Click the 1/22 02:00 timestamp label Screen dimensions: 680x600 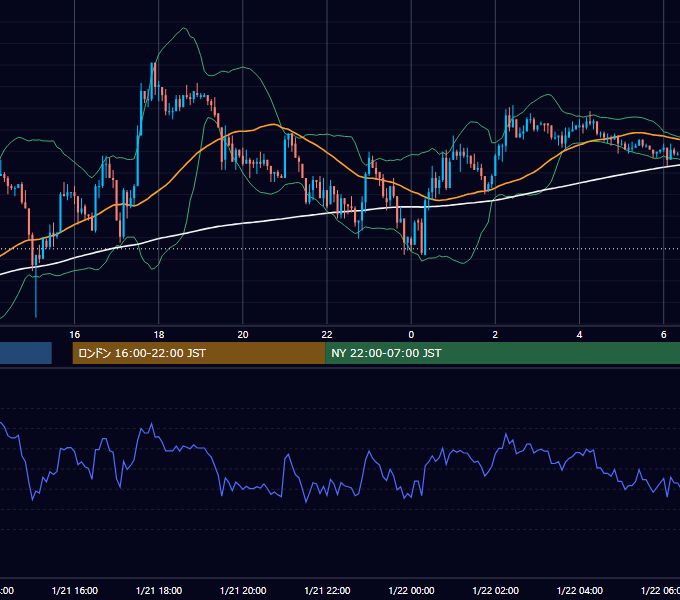(x=495, y=590)
